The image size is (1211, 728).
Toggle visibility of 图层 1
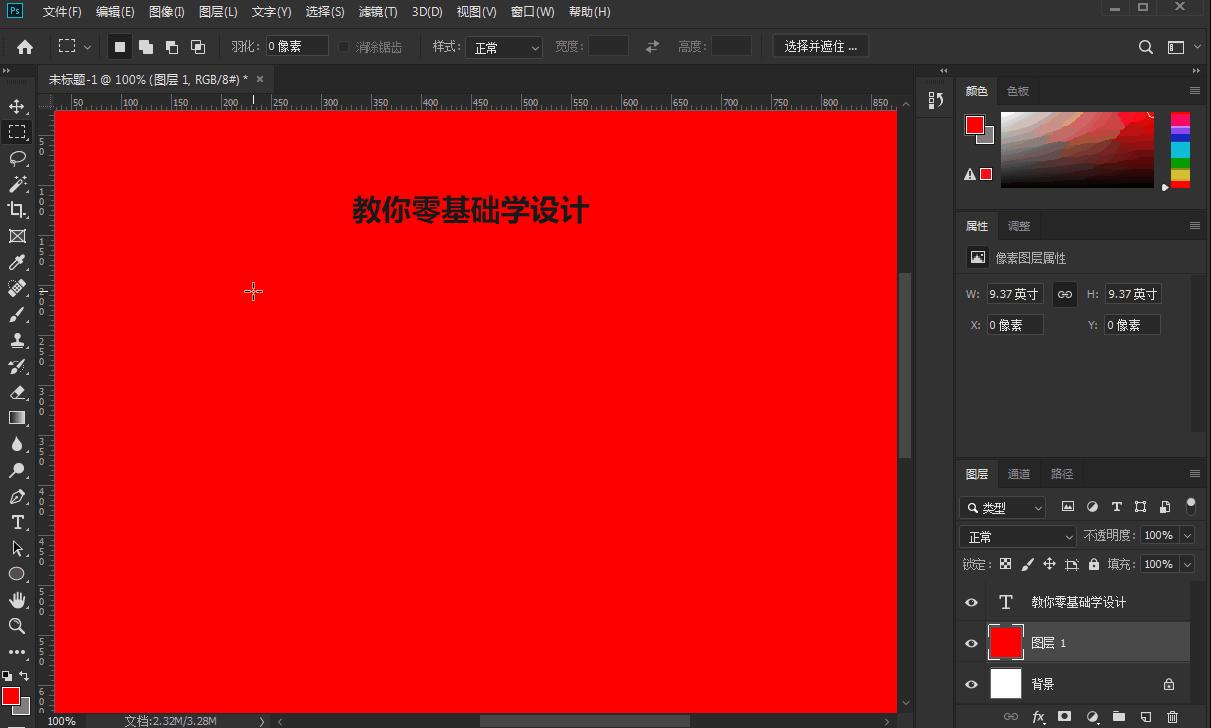pyautogui.click(x=971, y=643)
